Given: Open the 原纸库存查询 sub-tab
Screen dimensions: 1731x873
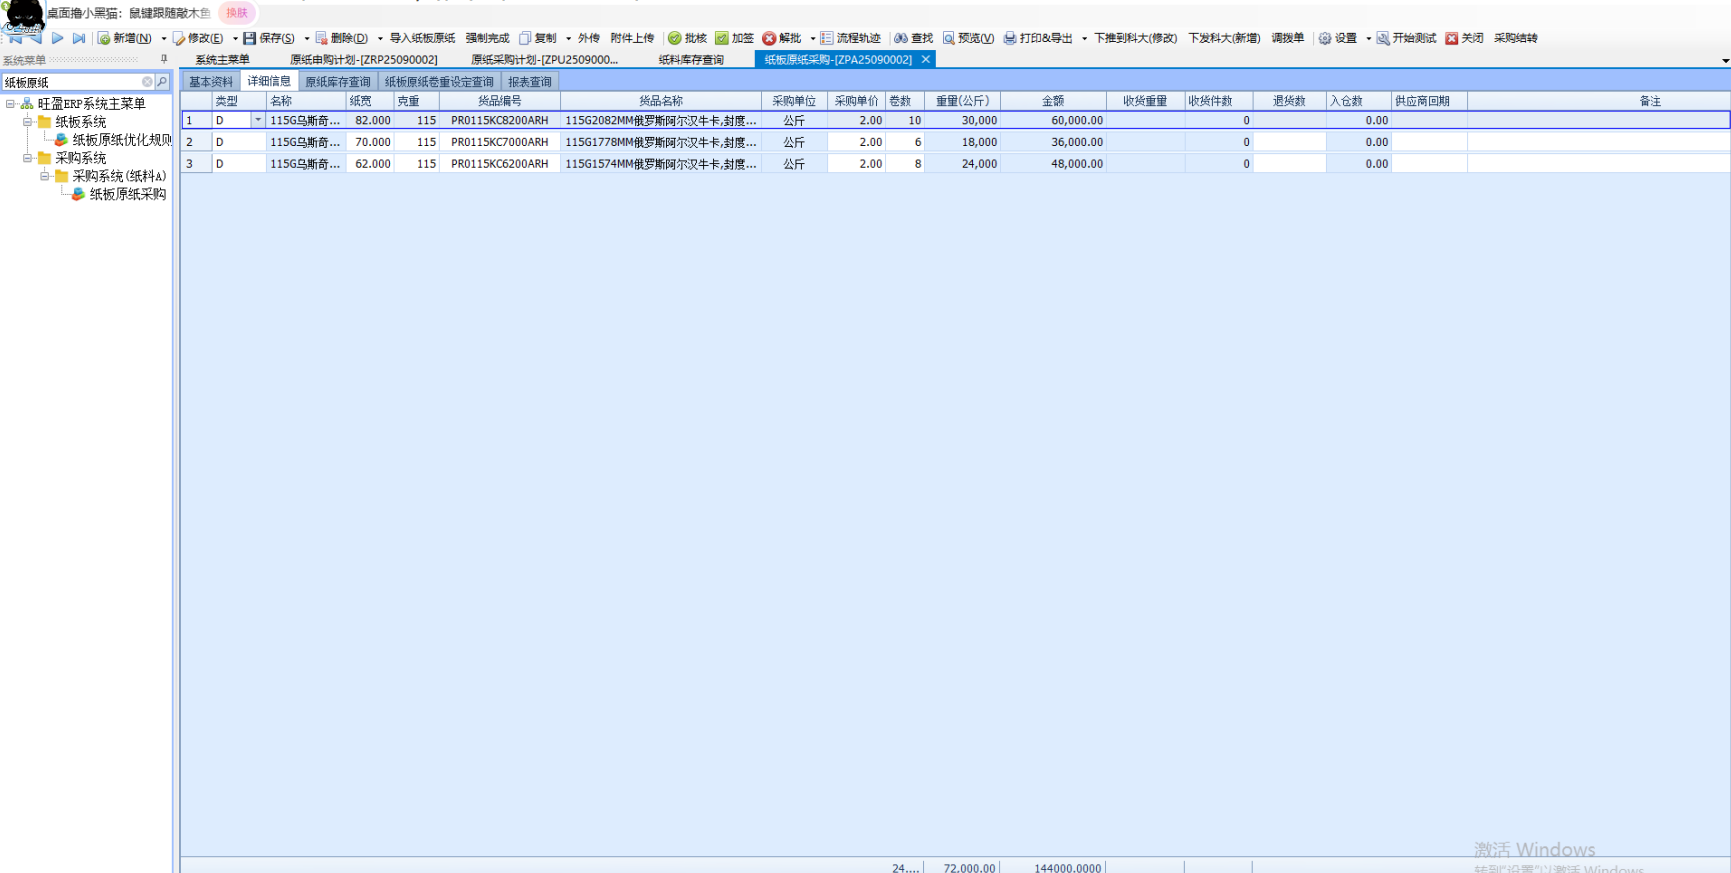Looking at the screenshot, I should [338, 82].
